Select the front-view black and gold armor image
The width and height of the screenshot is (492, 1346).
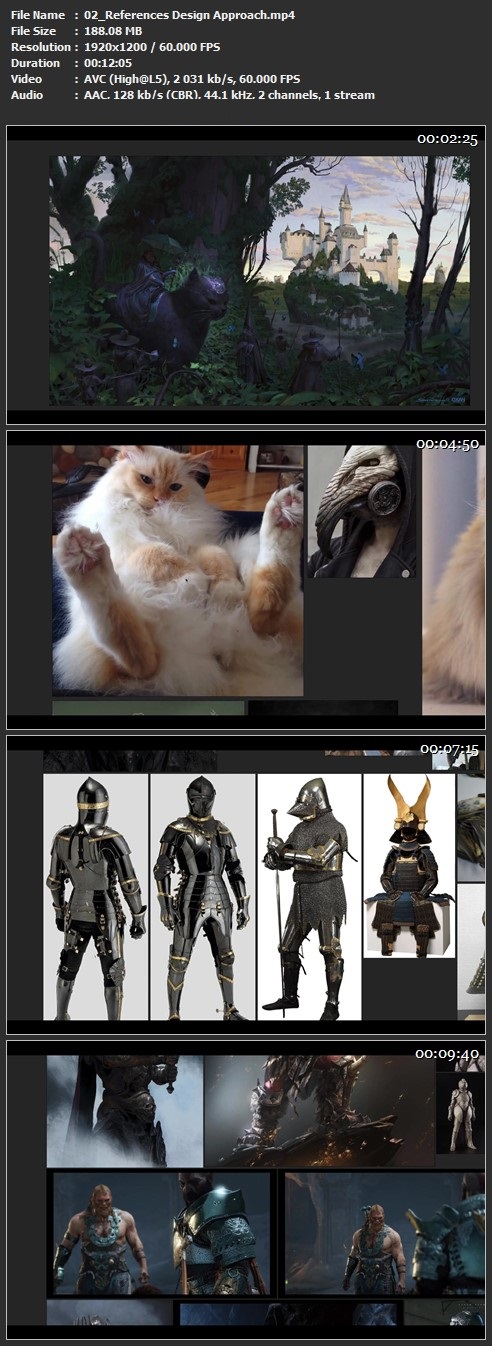pos(202,896)
